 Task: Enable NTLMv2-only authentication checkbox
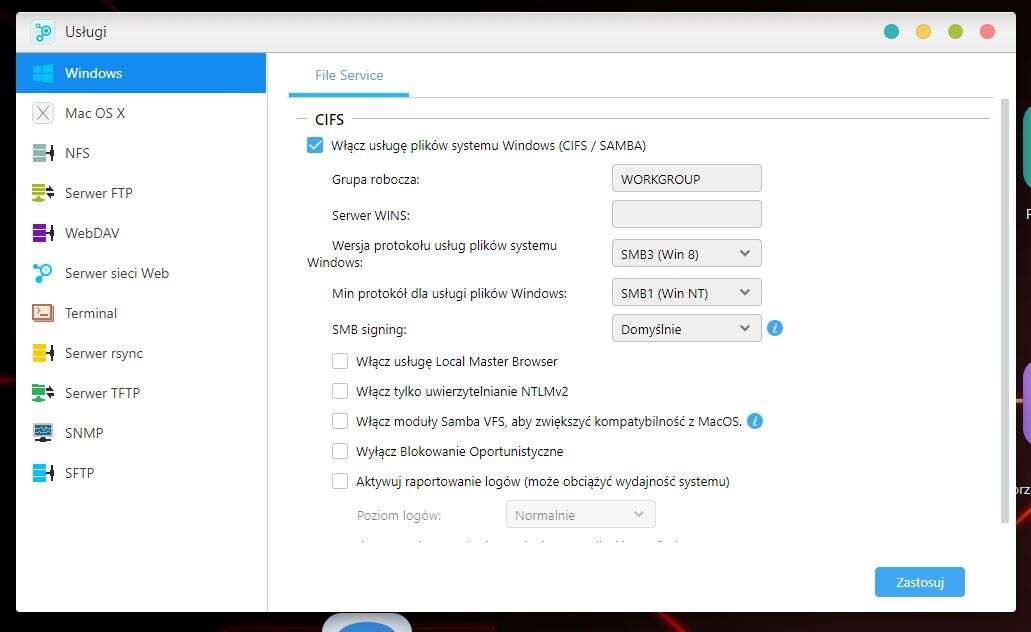[340, 391]
